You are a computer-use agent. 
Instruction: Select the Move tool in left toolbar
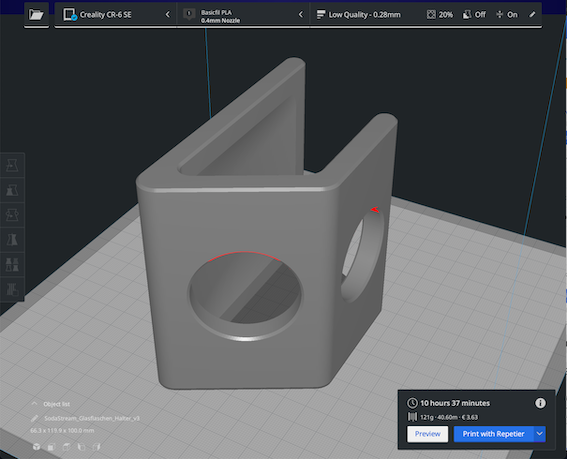(12, 165)
